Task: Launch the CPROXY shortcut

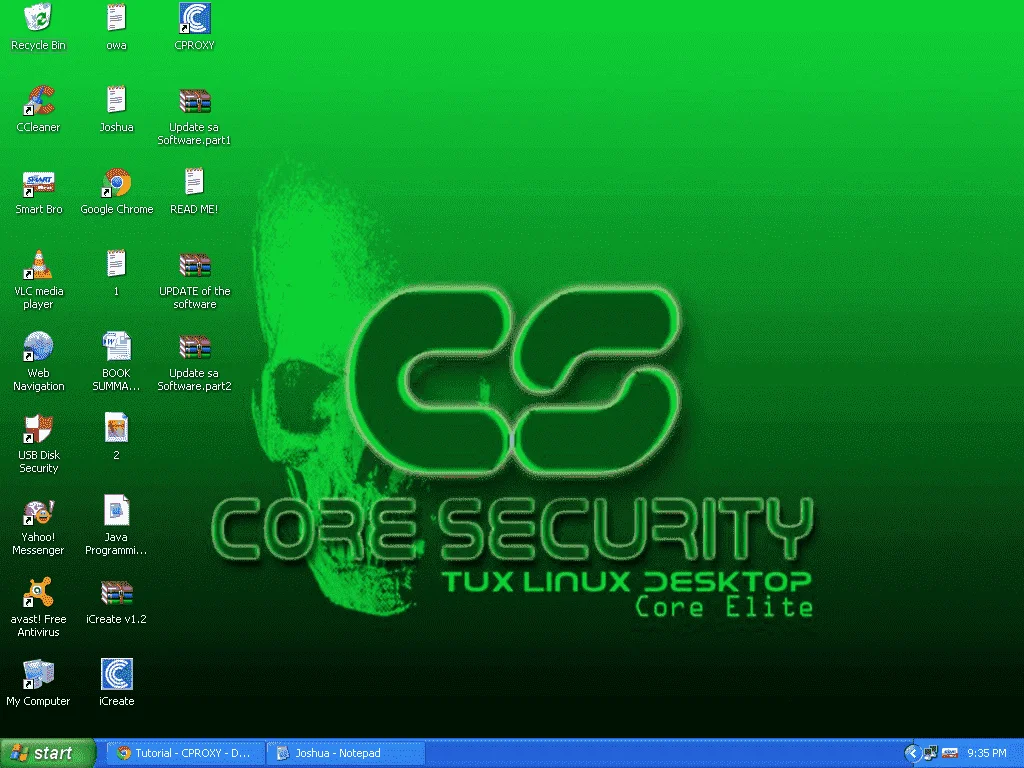Action: 195,18
